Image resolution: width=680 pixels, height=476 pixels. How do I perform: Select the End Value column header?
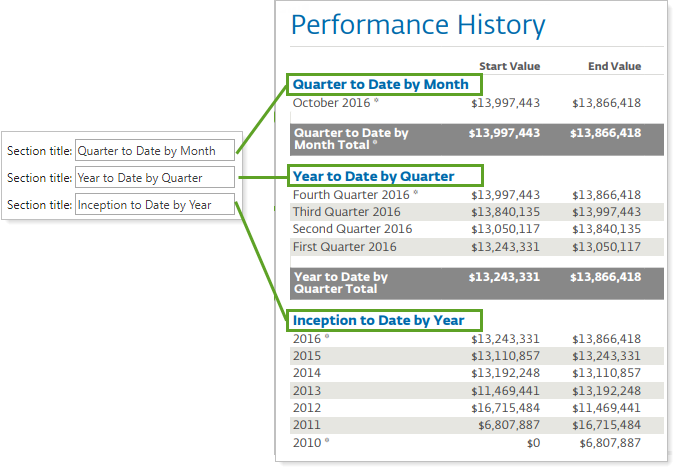pyautogui.click(x=614, y=66)
